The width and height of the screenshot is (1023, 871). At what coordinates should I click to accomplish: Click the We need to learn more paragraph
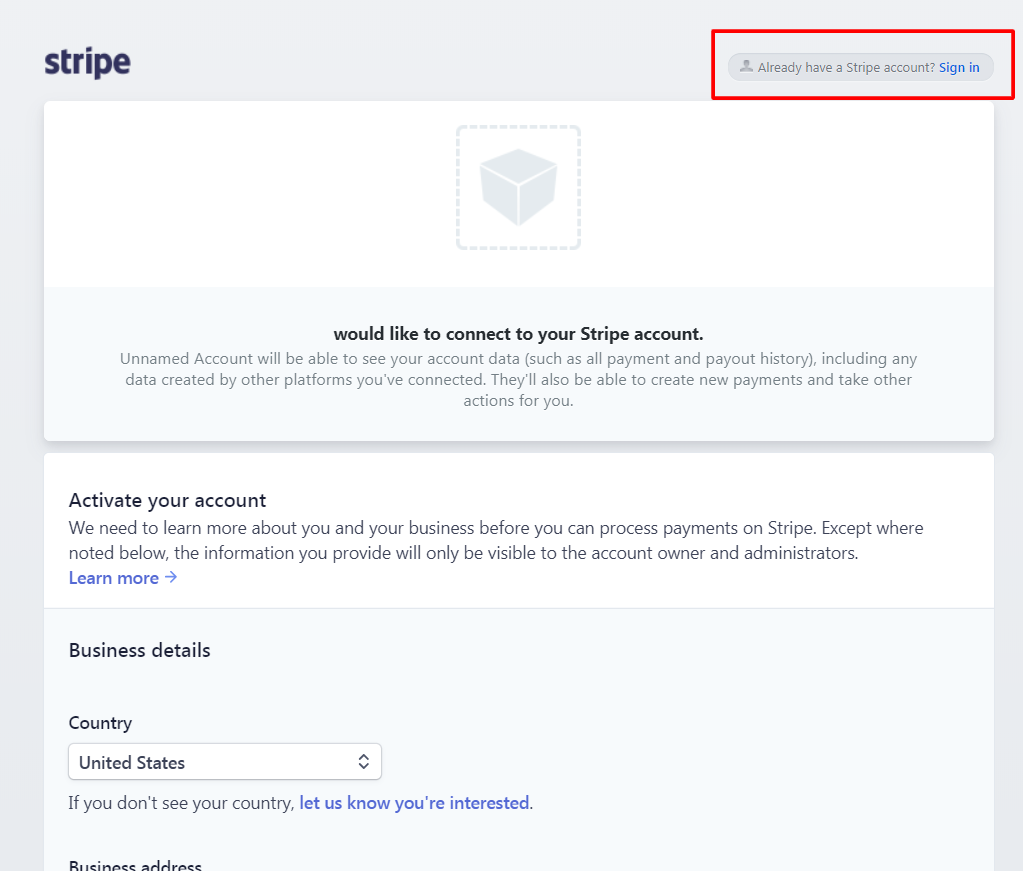click(496, 540)
